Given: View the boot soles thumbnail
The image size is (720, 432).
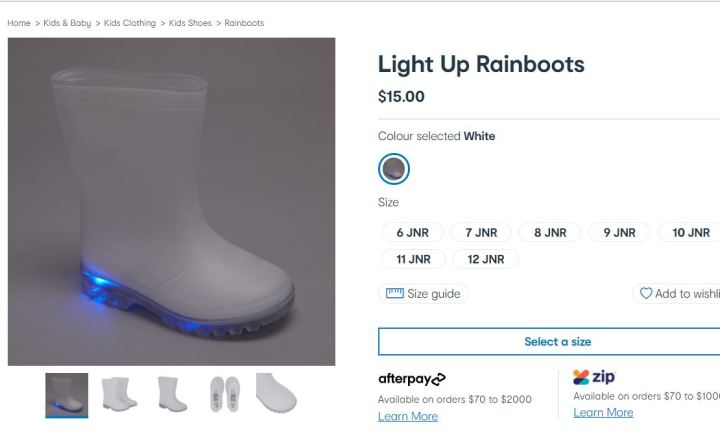Looking at the screenshot, I should [x=225, y=394].
